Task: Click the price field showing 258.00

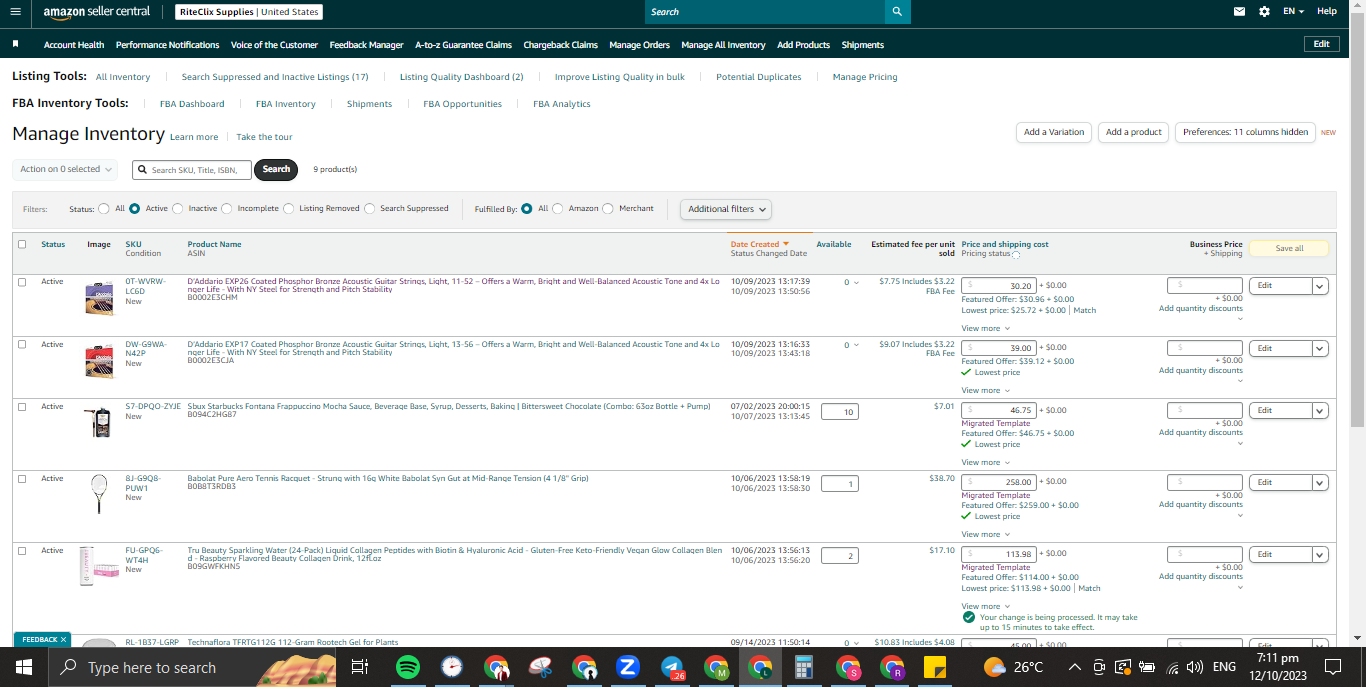Action: click(999, 482)
